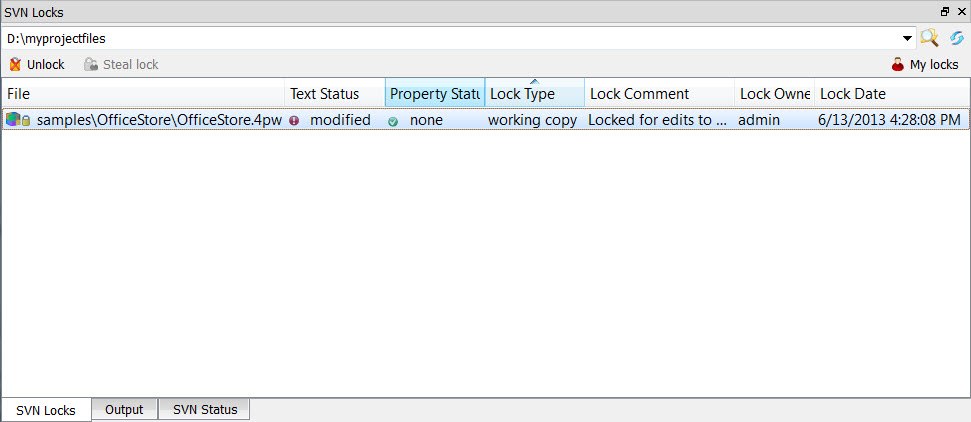This screenshot has width=971, height=422.
Task: Click the Lock Comment column header
Action: [x=658, y=94]
